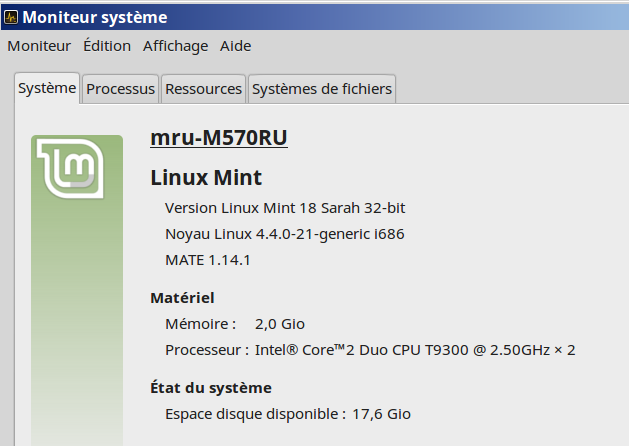Open the Aide menu
This screenshot has width=629, height=446.
(236, 46)
